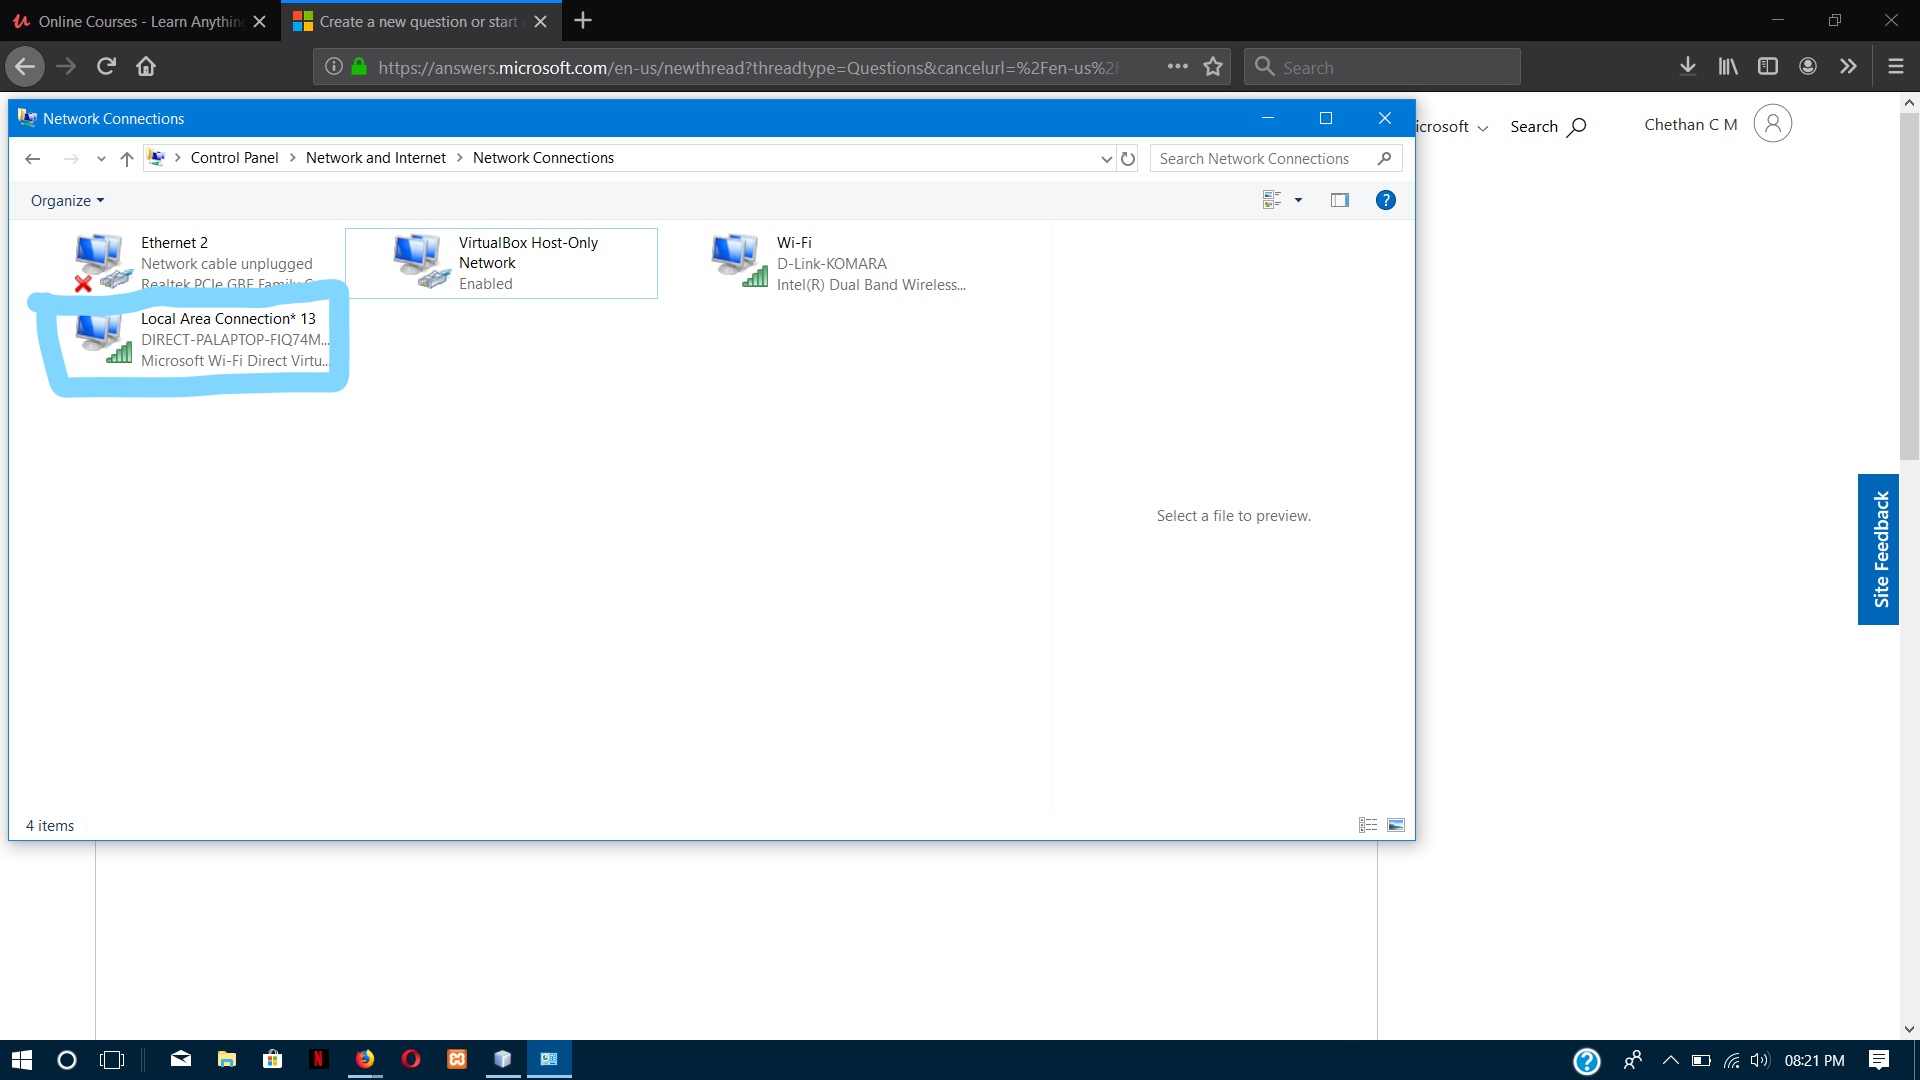Select the Ethernet 2 network adapter icon

(102, 262)
